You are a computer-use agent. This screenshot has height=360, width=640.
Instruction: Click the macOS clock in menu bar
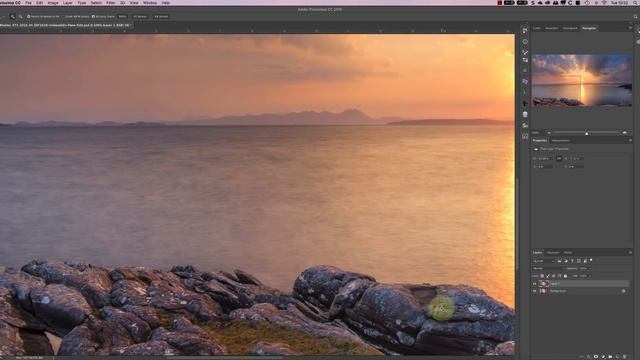pyautogui.click(x=619, y=2)
